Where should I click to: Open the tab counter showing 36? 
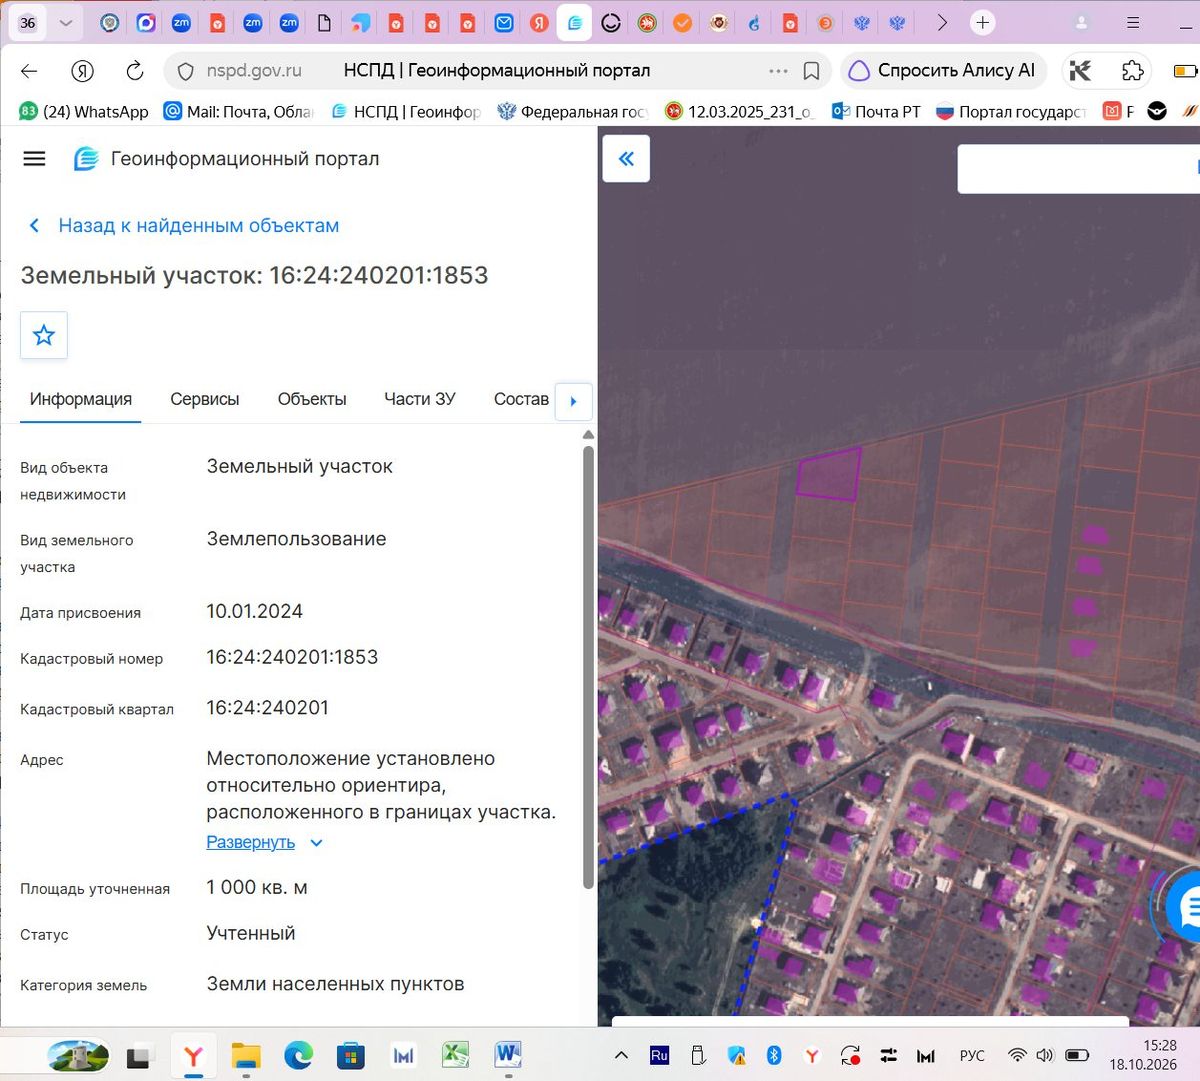tap(28, 22)
